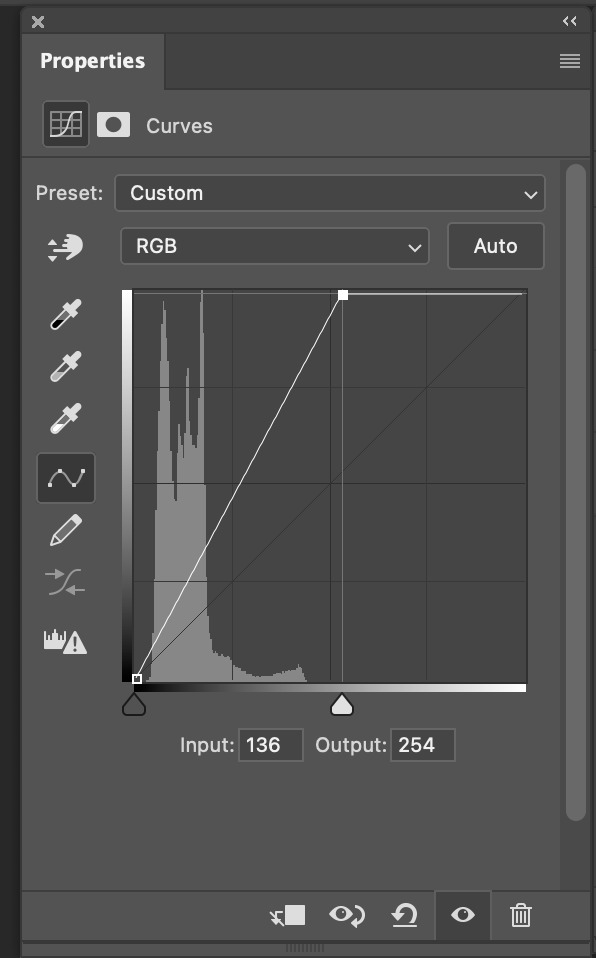The image size is (596, 958).
Task: Toggle view previous state eye icon
Action: [x=347, y=915]
